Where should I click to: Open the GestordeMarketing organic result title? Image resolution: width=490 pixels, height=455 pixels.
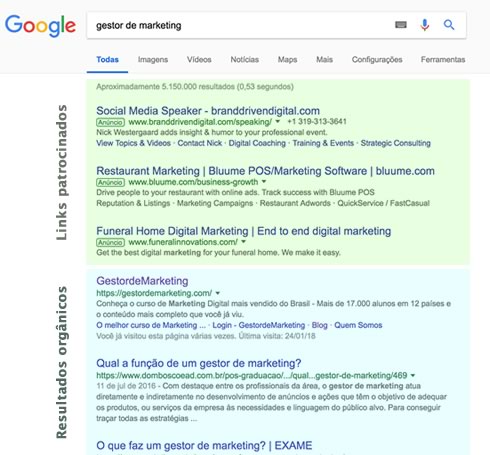click(x=142, y=281)
